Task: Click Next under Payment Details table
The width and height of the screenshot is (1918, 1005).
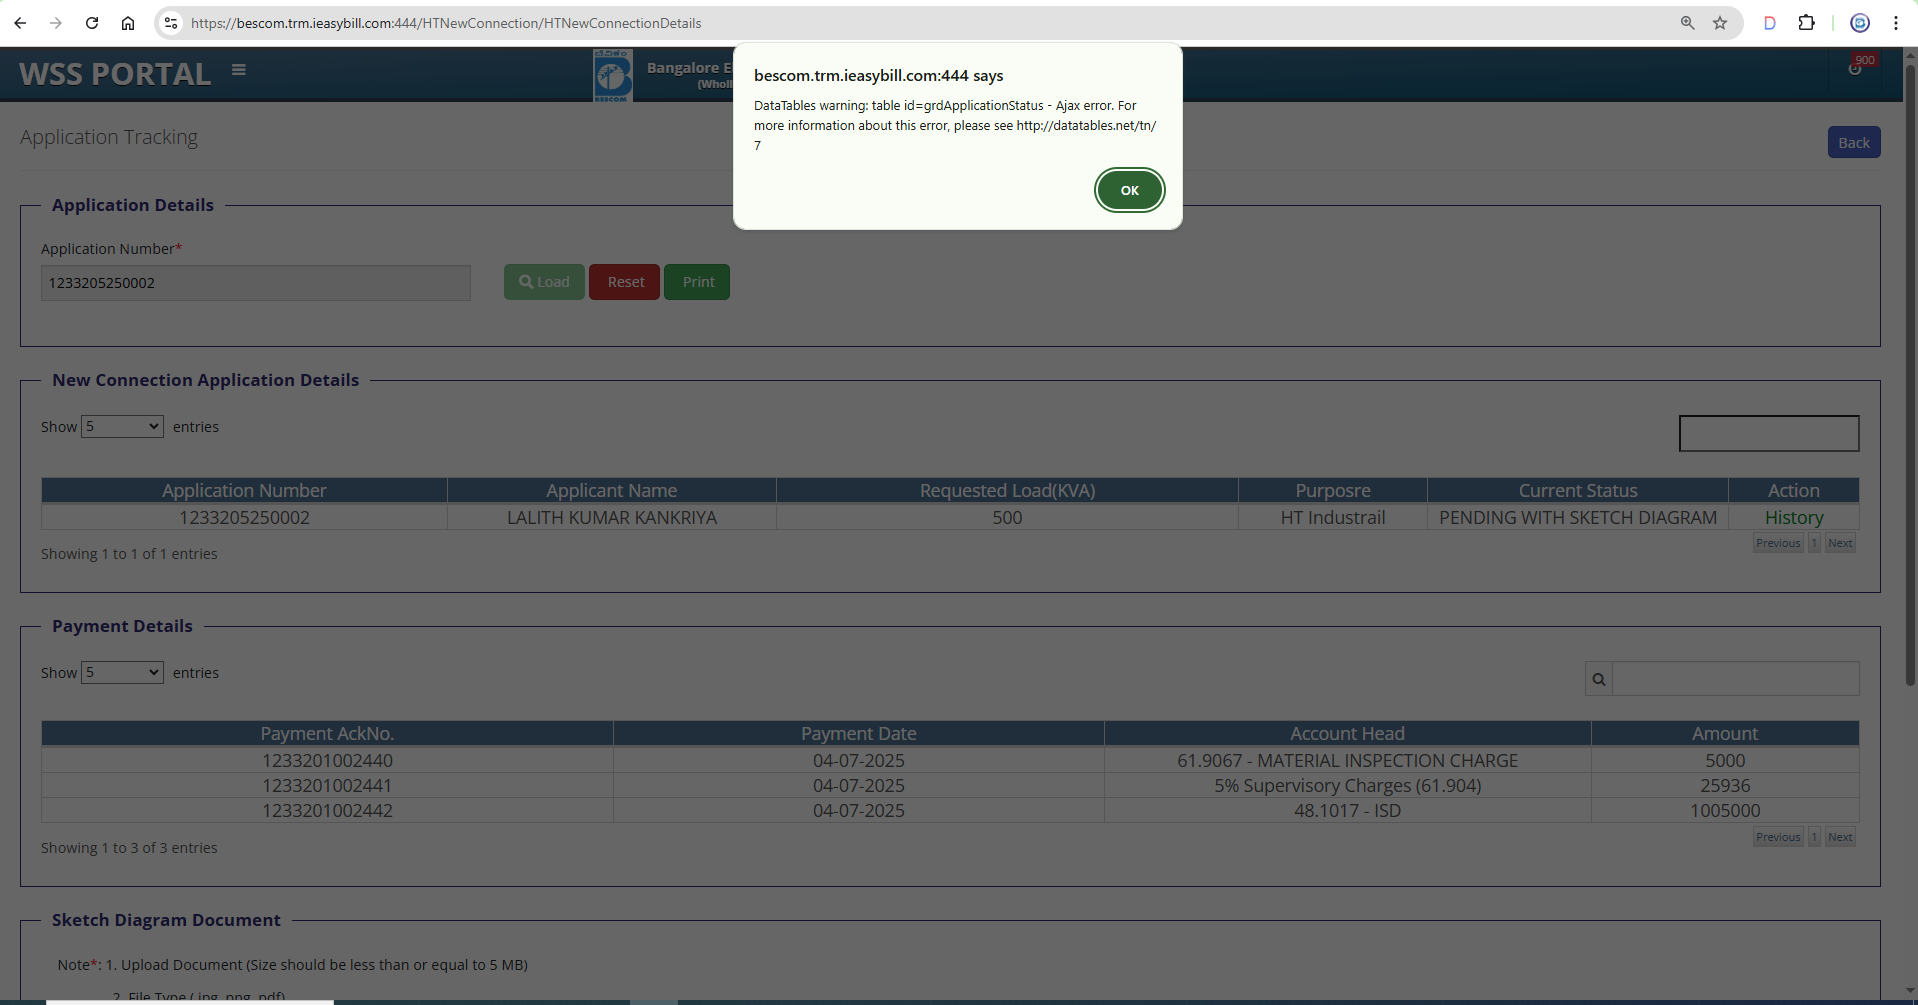Action: [1840, 837]
